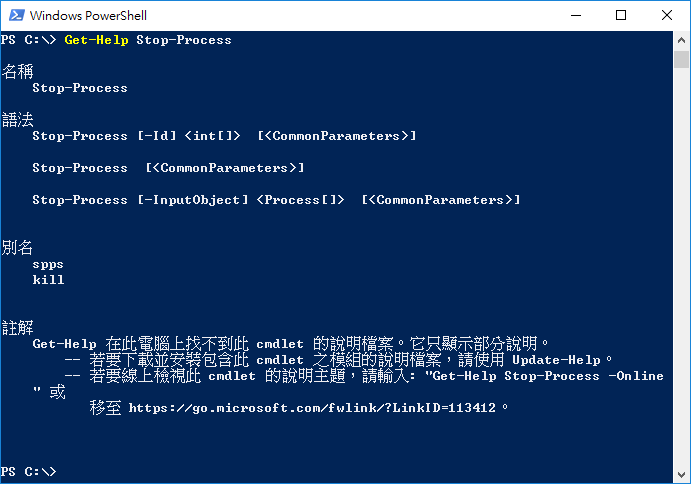Click the [-Id] <int[]> syntax line
The height and width of the screenshot is (484, 691).
(x=224, y=136)
